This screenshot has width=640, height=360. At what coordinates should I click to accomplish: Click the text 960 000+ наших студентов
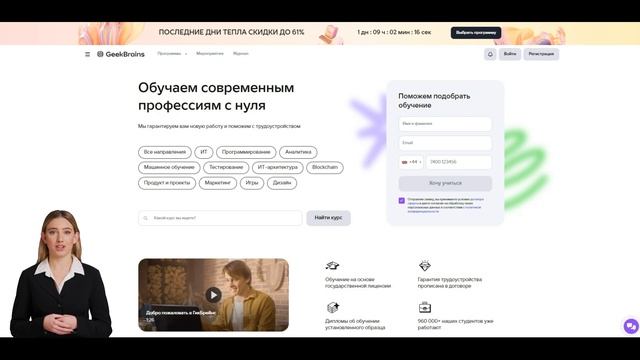pyautogui.click(x=456, y=324)
